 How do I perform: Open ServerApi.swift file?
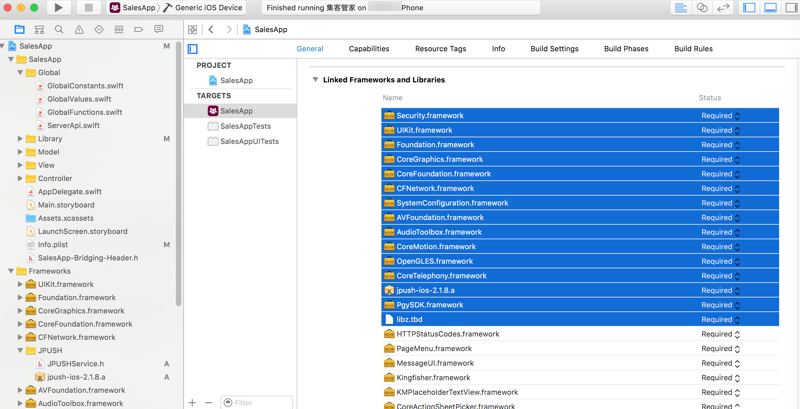pos(73,125)
